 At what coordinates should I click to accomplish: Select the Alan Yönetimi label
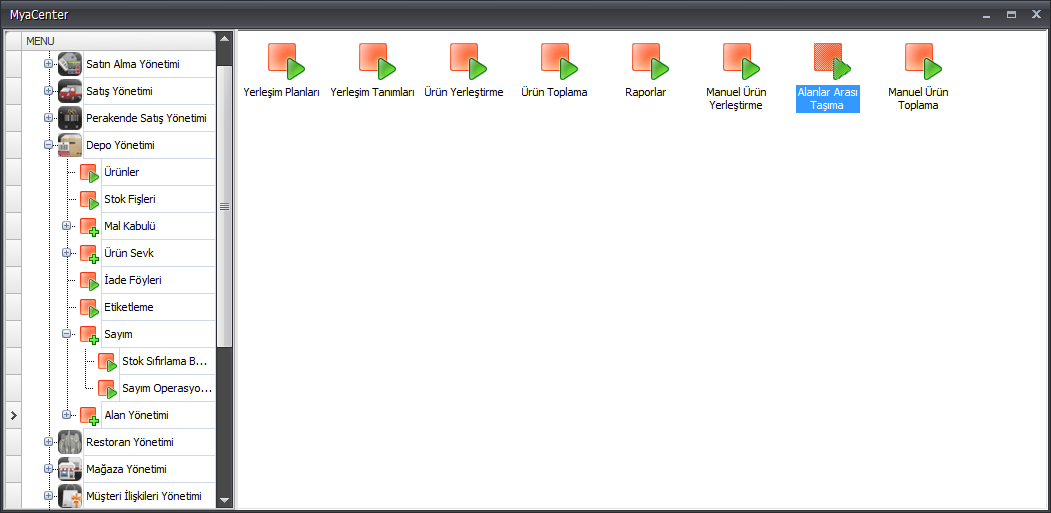coord(137,415)
